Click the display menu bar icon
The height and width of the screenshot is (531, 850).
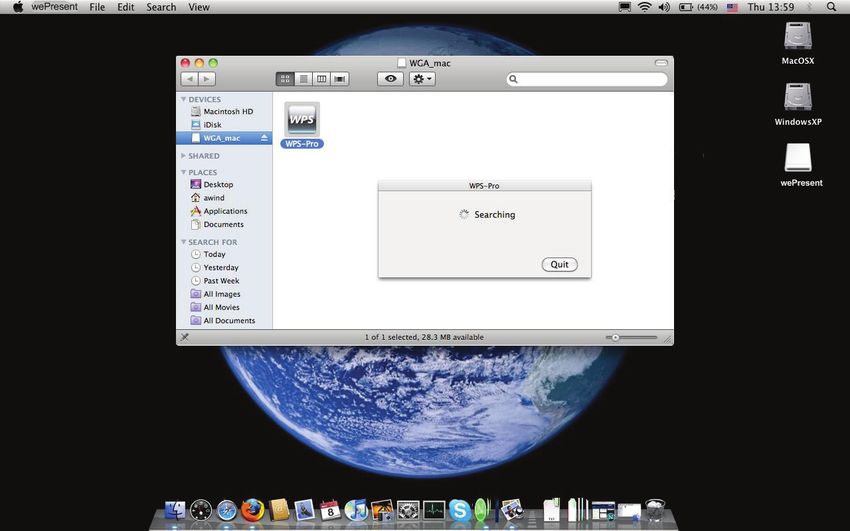click(624, 7)
